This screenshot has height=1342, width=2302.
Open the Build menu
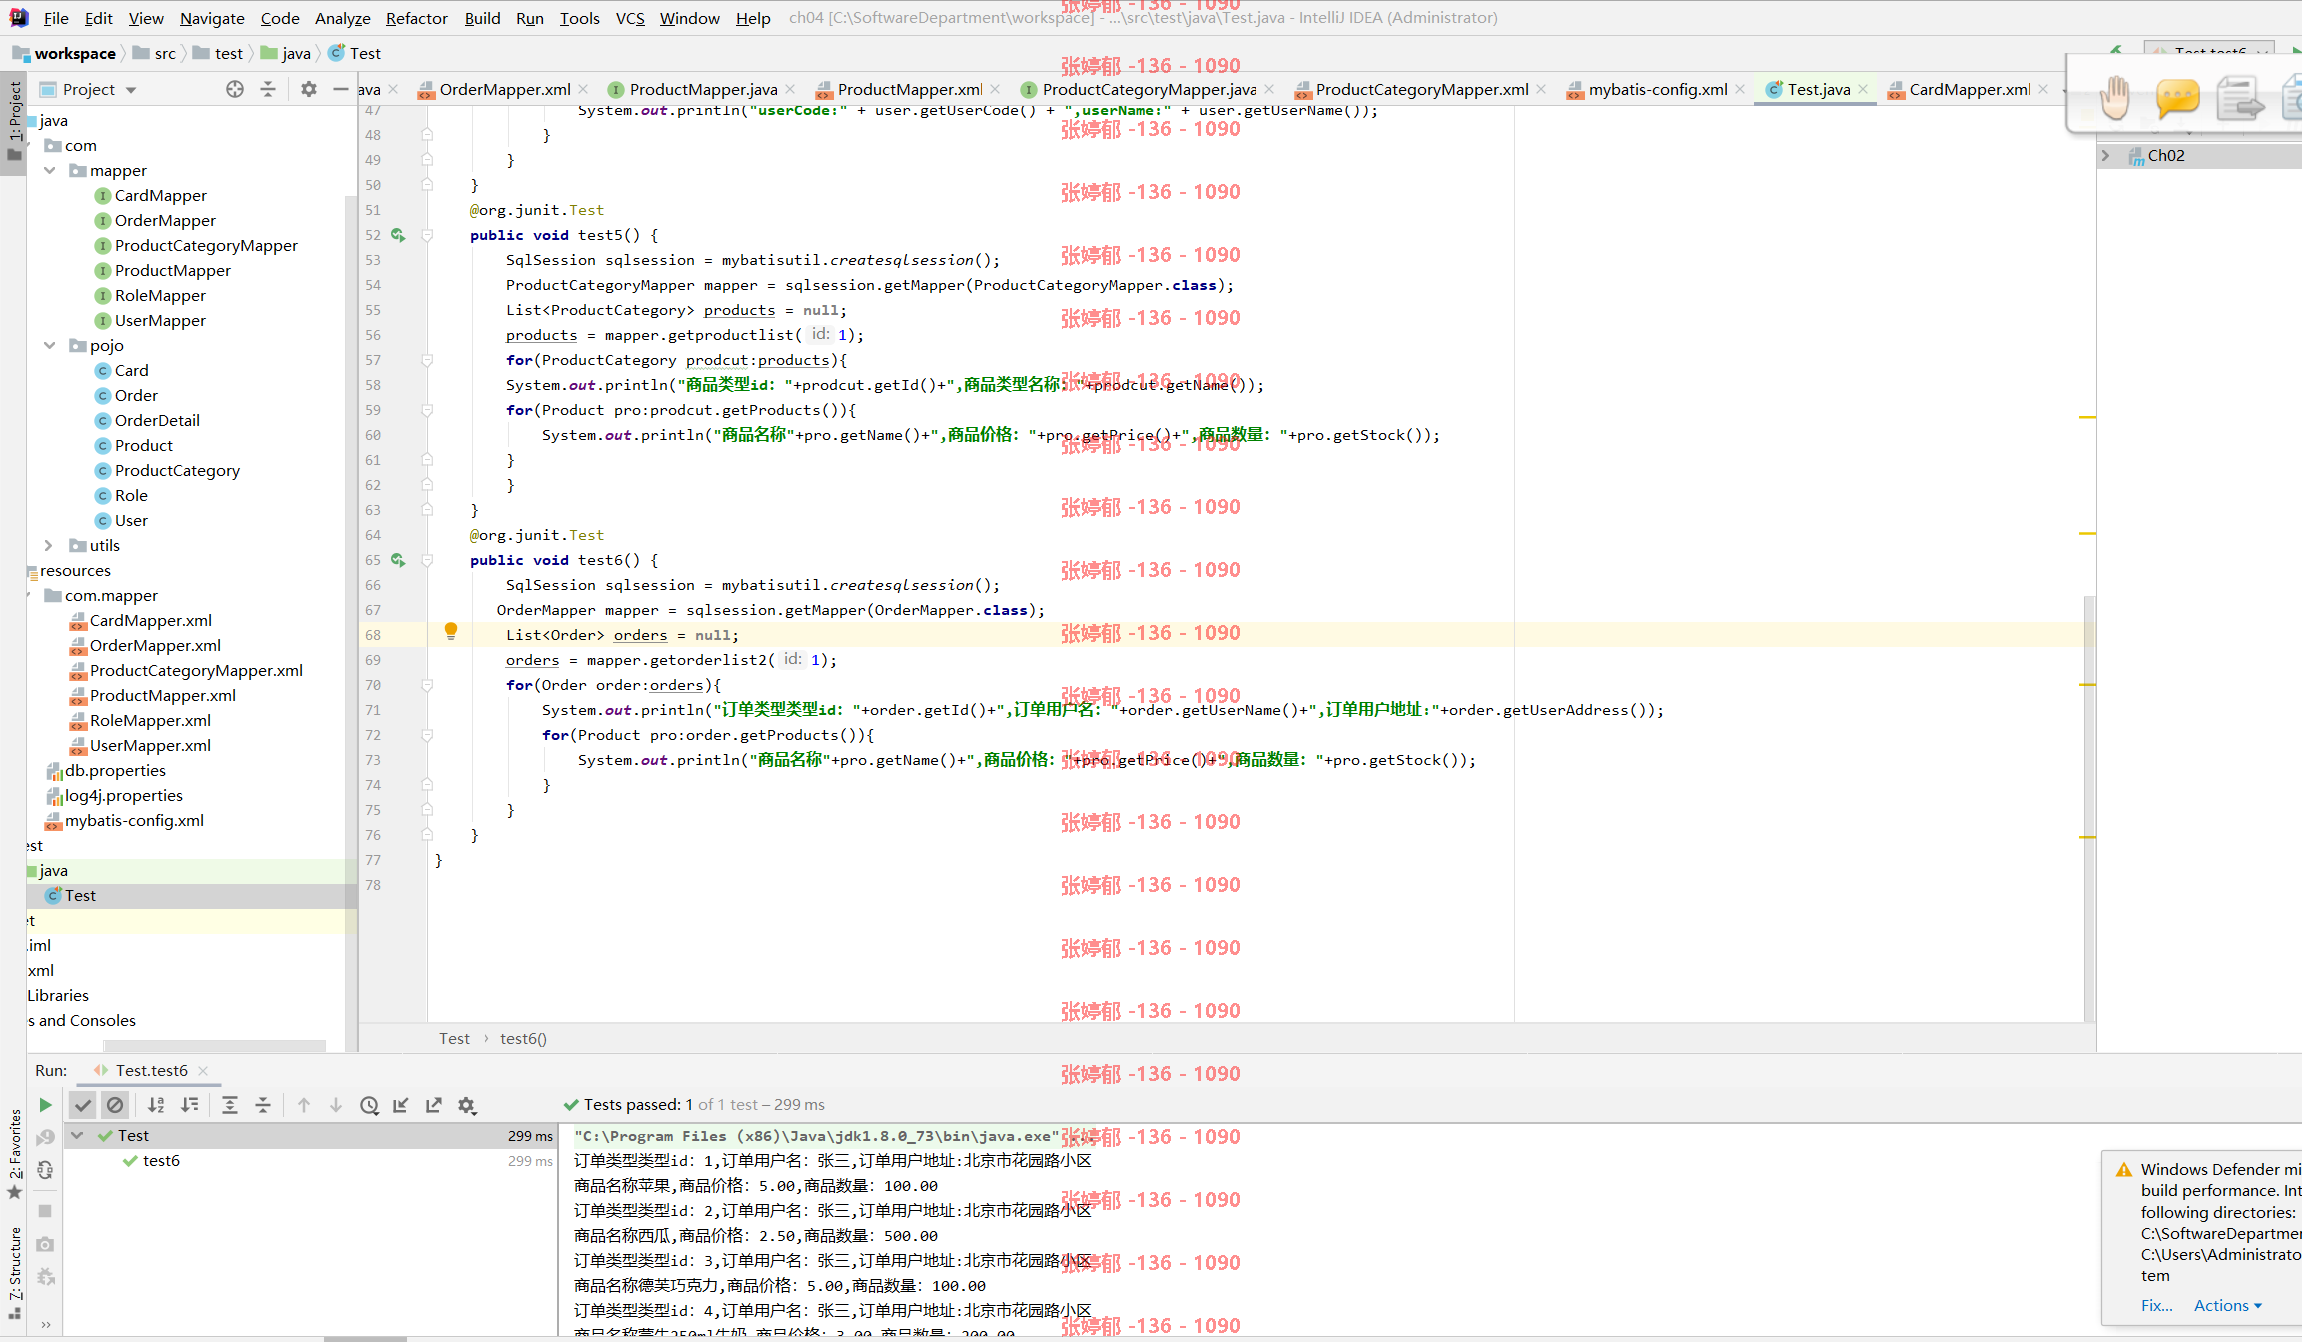482,18
